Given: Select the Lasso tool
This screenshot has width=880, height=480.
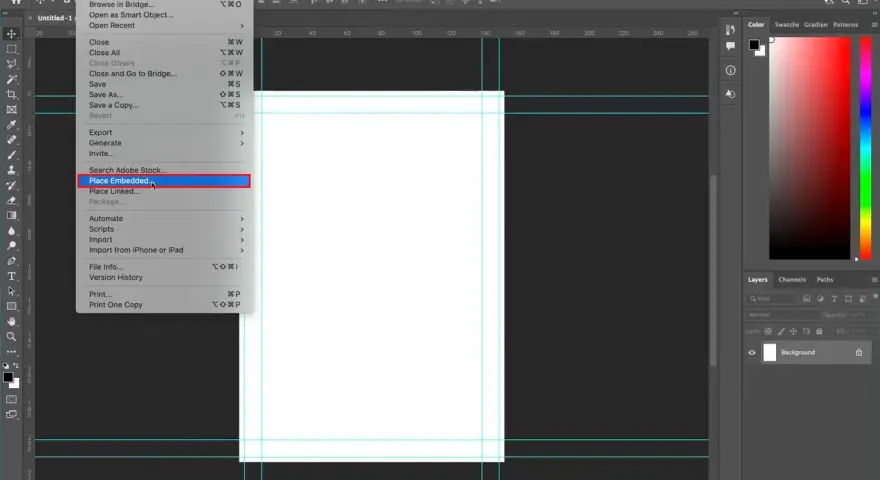Looking at the screenshot, I should (x=11, y=64).
